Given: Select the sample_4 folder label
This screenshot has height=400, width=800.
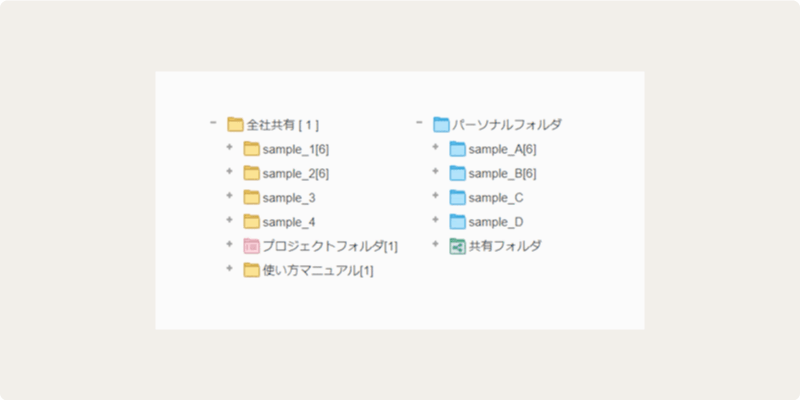Looking at the screenshot, I should 289,222.
